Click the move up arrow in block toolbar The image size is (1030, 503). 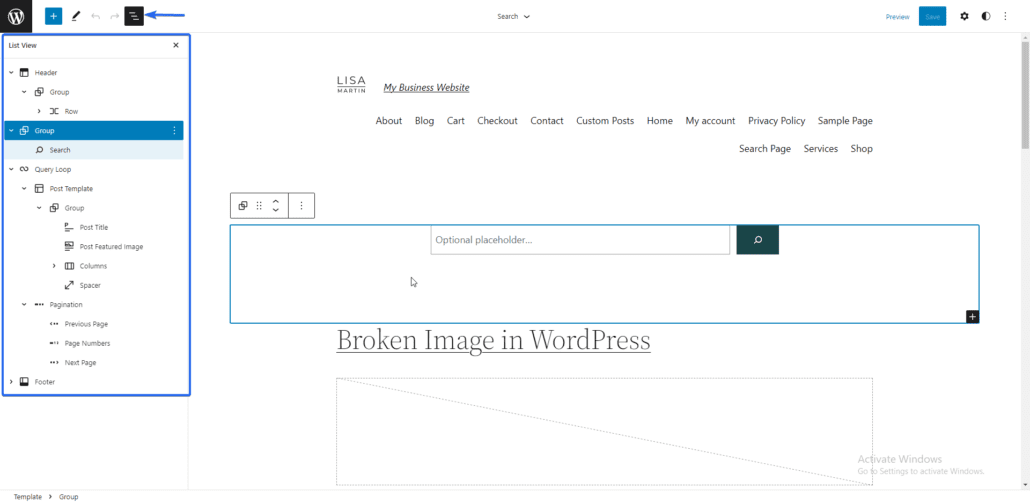[x=276, y=201]
